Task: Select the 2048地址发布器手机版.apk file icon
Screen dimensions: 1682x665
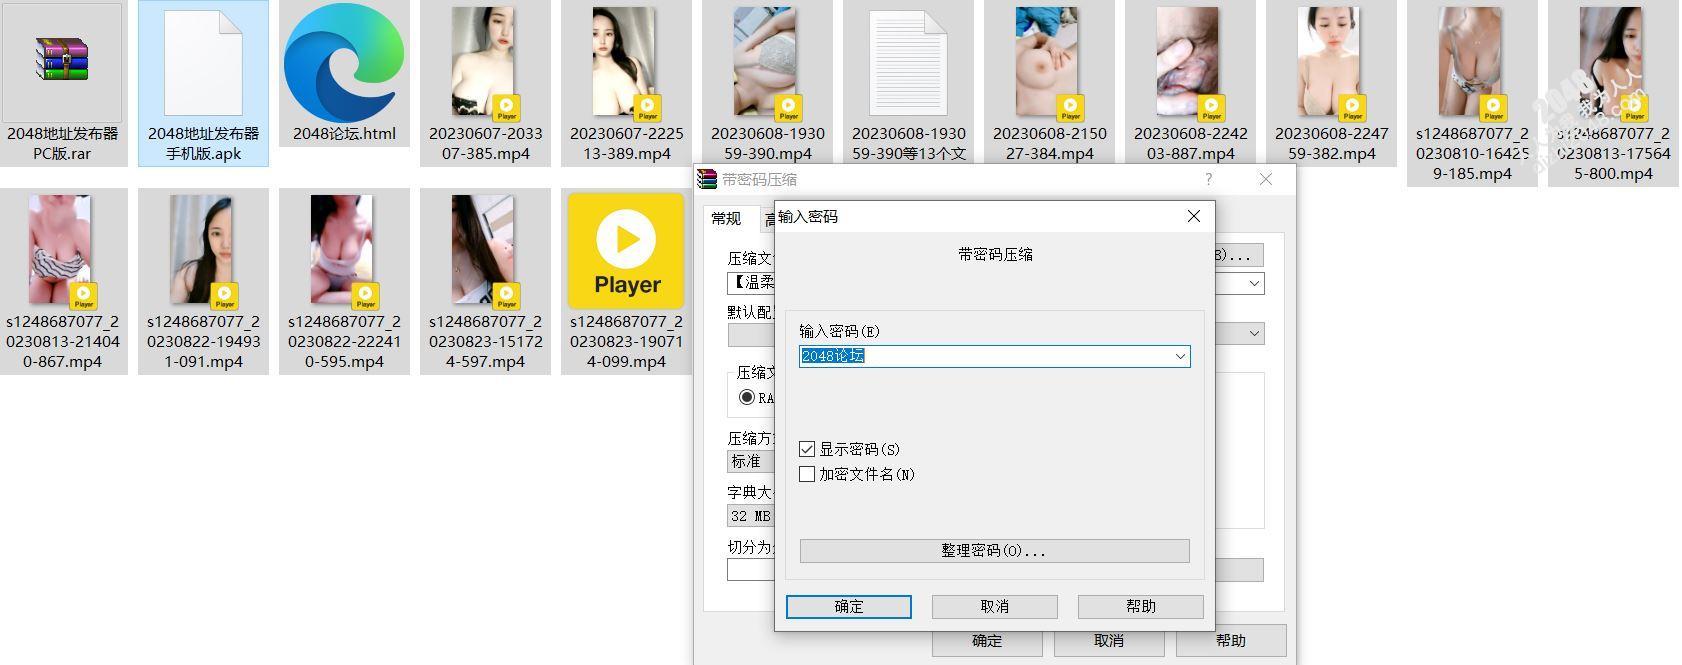Action: 203,62
